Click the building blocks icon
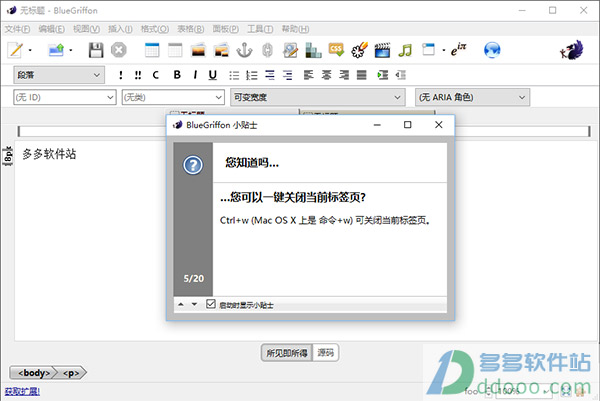600x401 pixels. coord(313,50)
